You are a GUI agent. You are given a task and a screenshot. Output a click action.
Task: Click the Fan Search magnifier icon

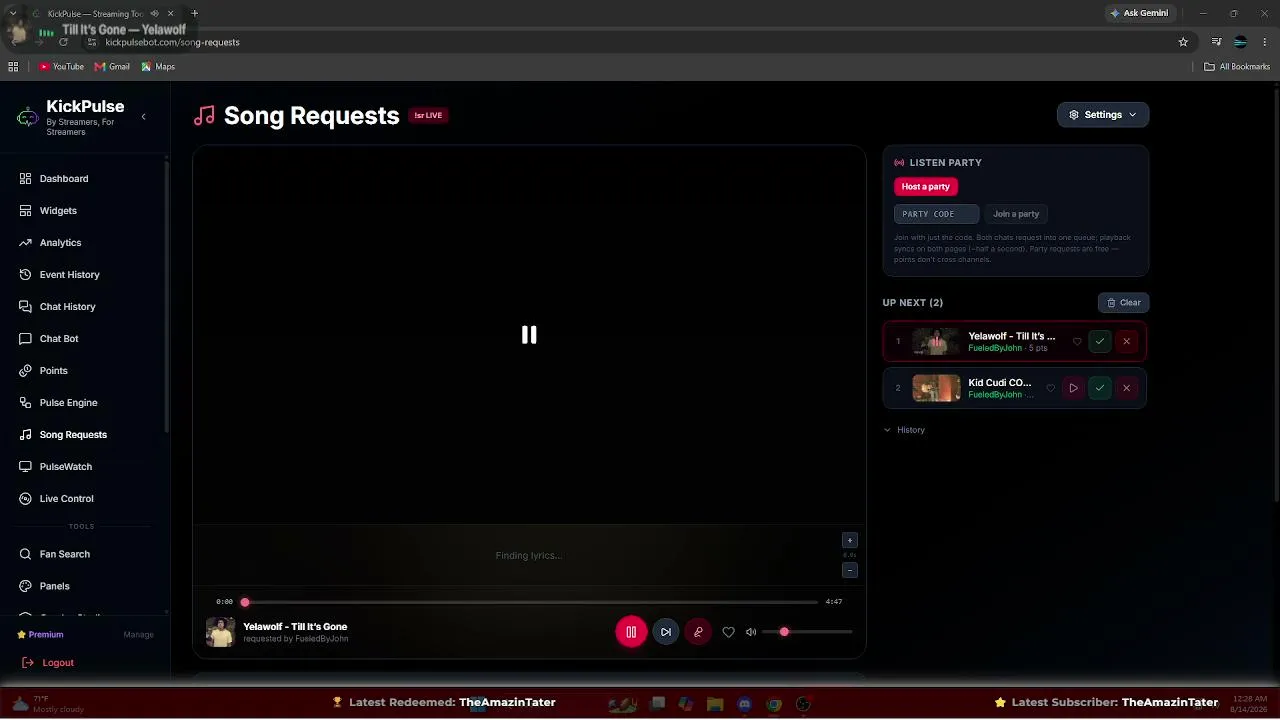click(26, 554)
